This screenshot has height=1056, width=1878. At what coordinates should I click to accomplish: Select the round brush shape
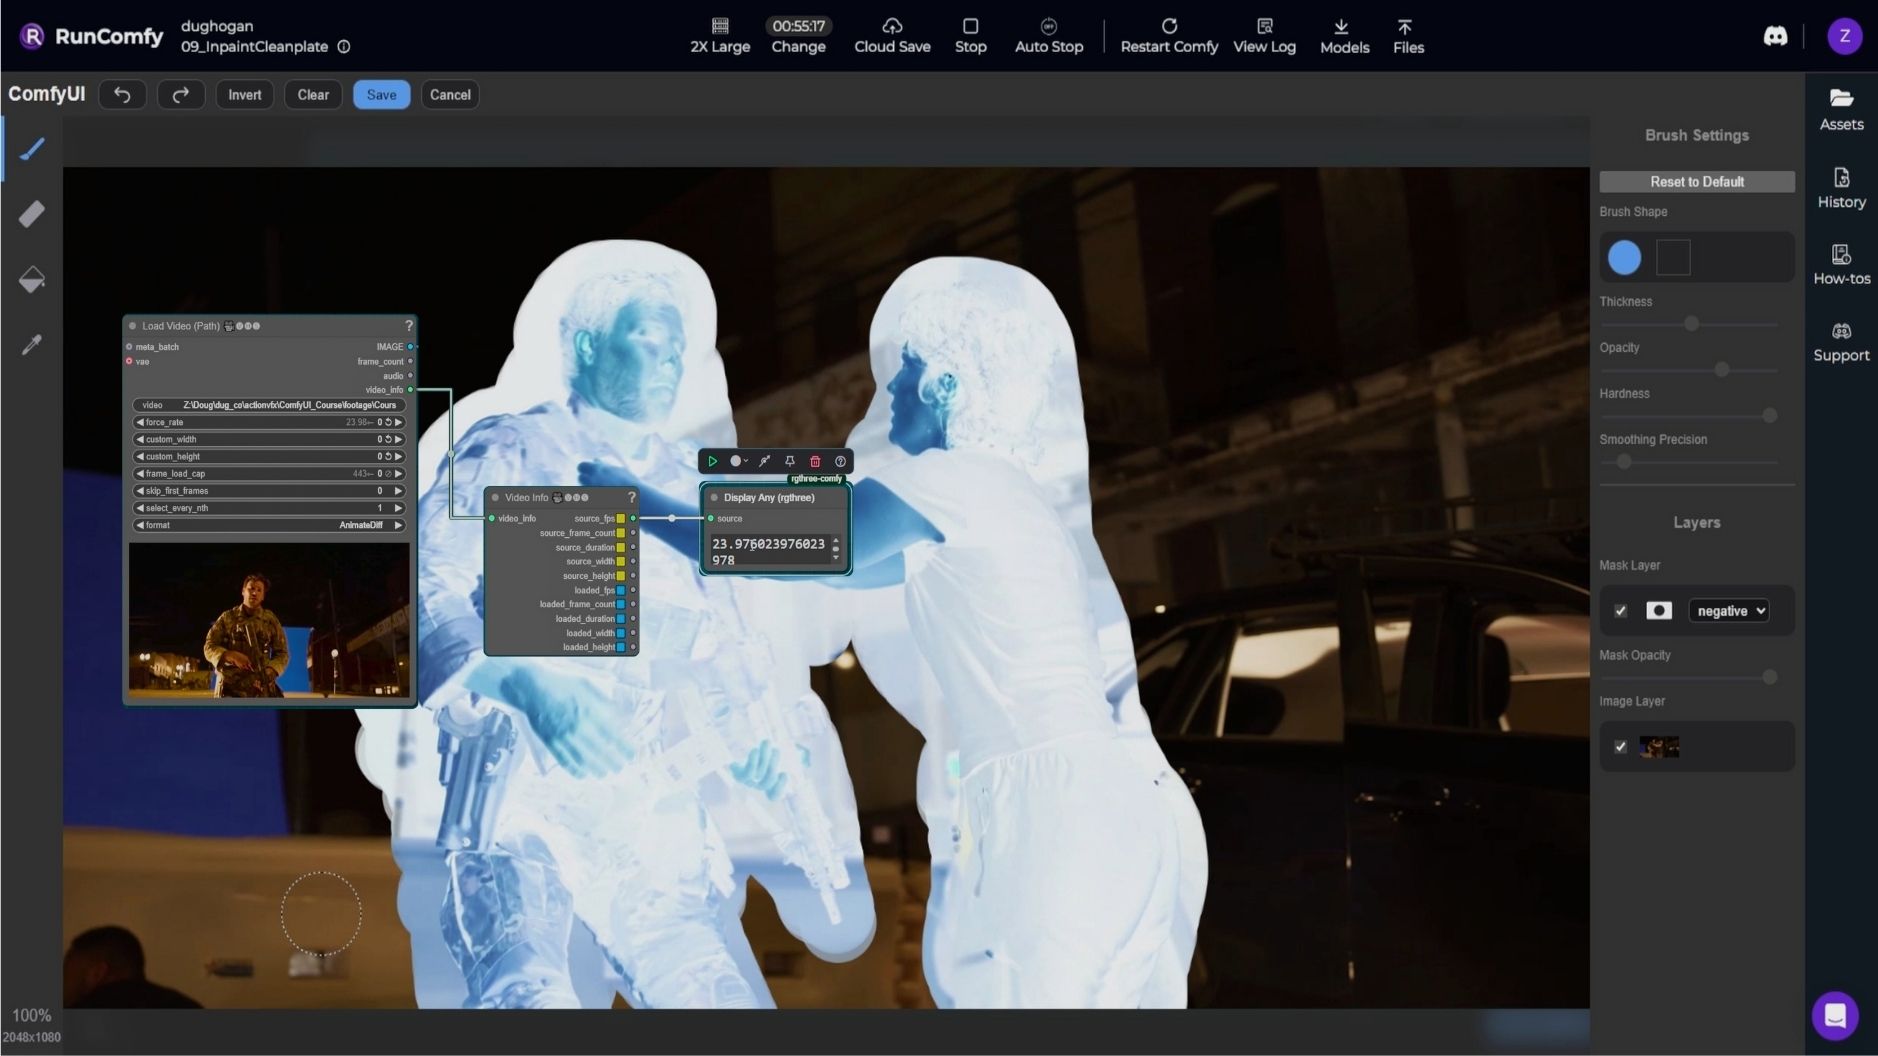(x=1624, y=258)
